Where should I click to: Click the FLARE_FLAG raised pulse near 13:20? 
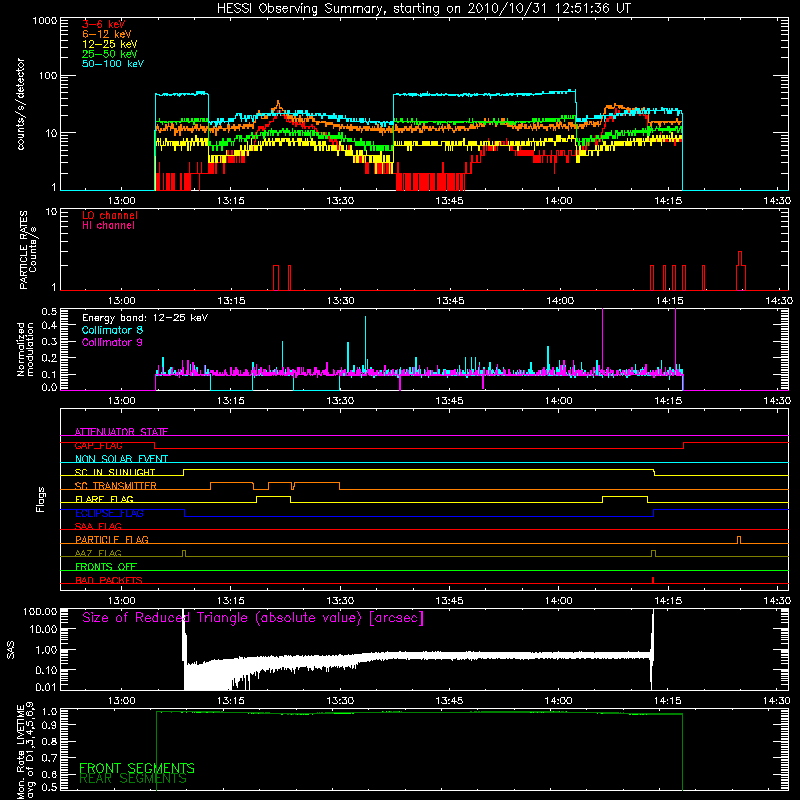(x=273, y=499)
